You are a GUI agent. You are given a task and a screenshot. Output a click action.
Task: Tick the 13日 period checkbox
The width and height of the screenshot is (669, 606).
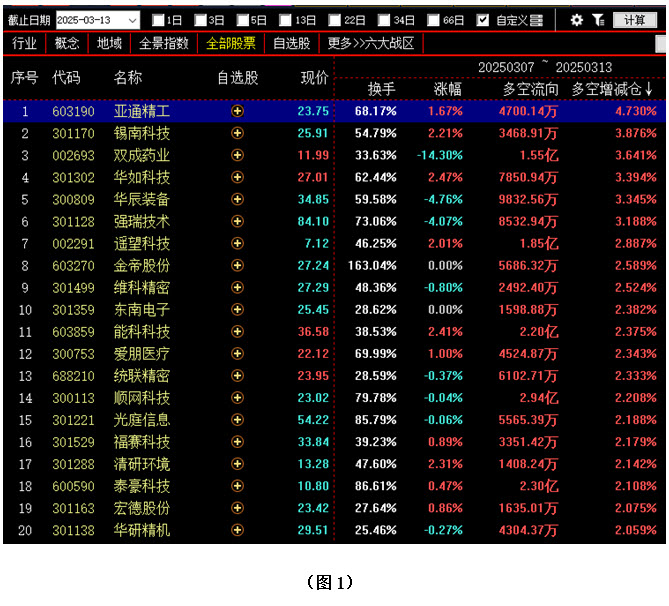point(285,20)
